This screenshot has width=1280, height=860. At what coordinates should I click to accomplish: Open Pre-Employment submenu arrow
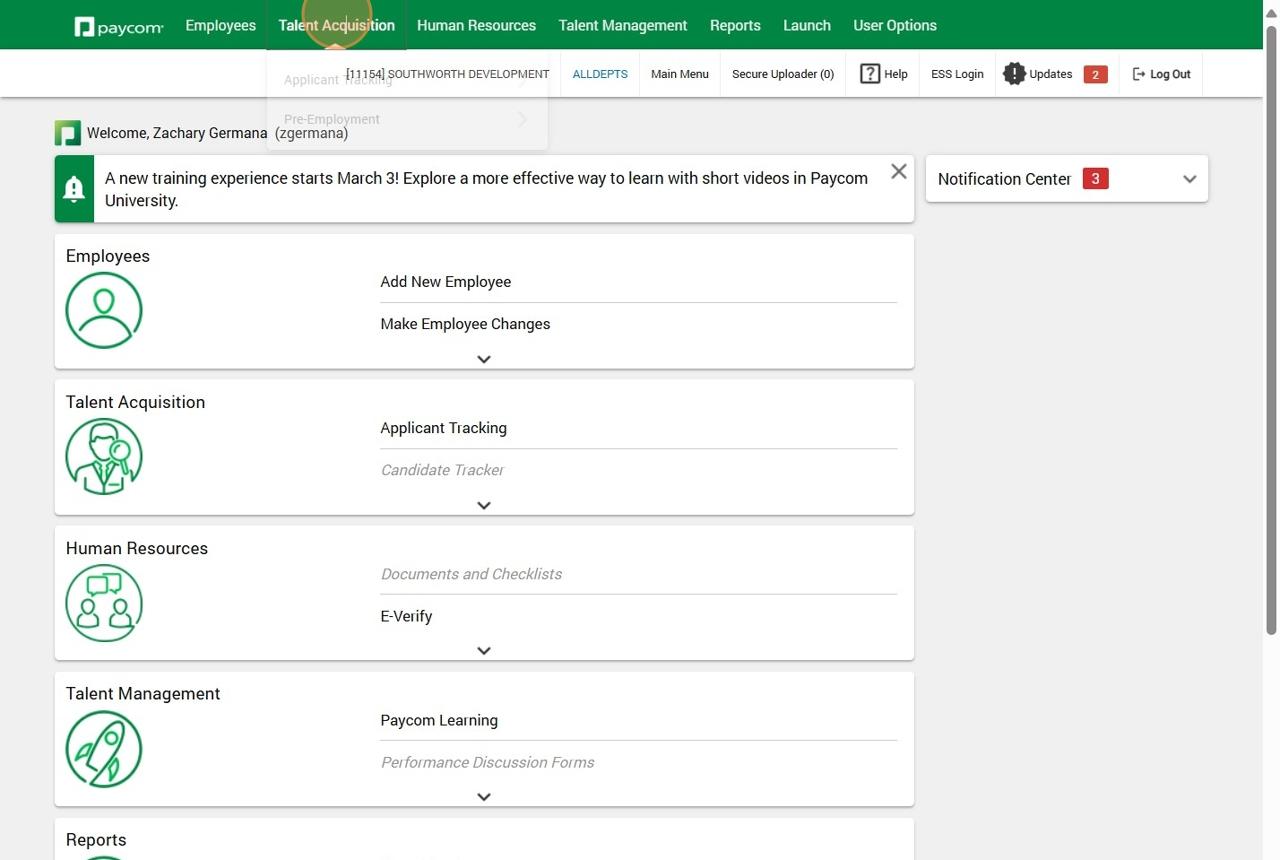tap(523, 120)
